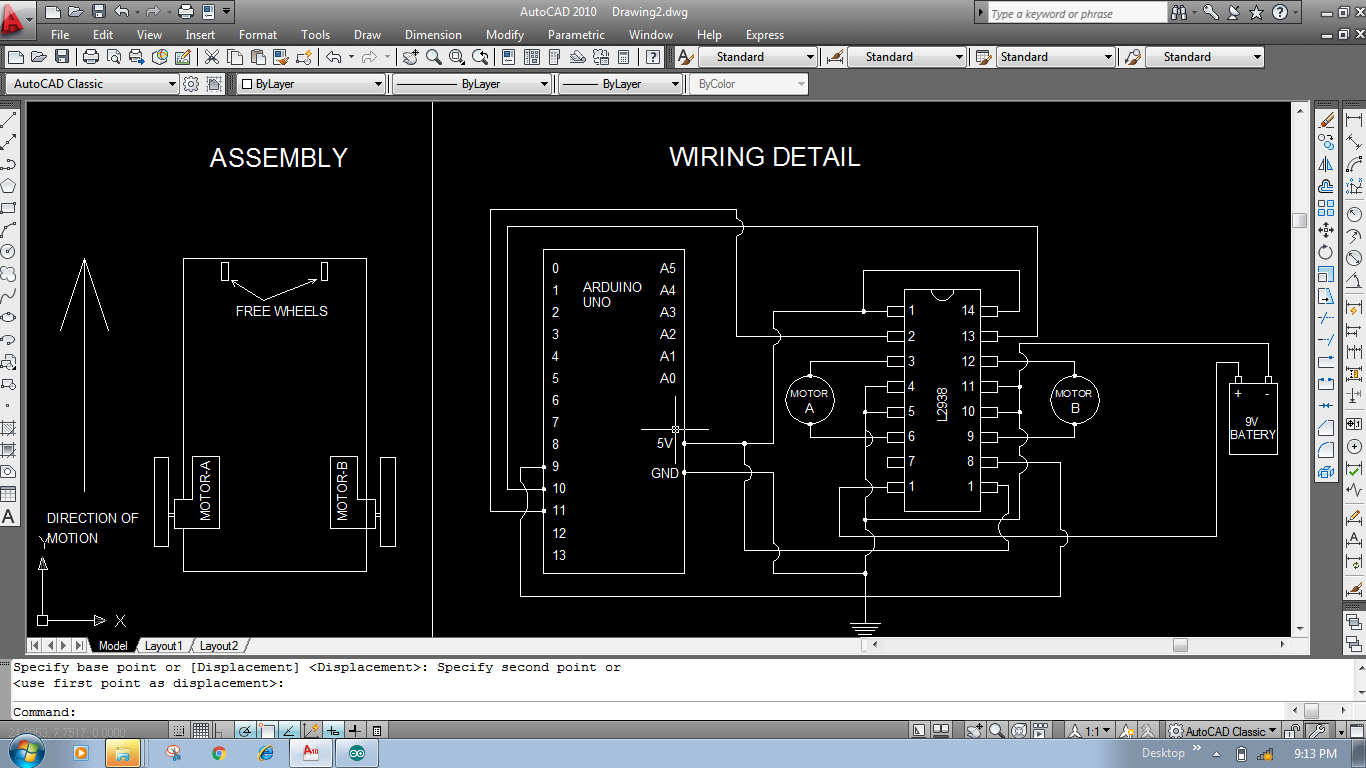The width and height of the screenshot is (1366, 768).
Task: Select the Line draw tool
Action: 8,120
